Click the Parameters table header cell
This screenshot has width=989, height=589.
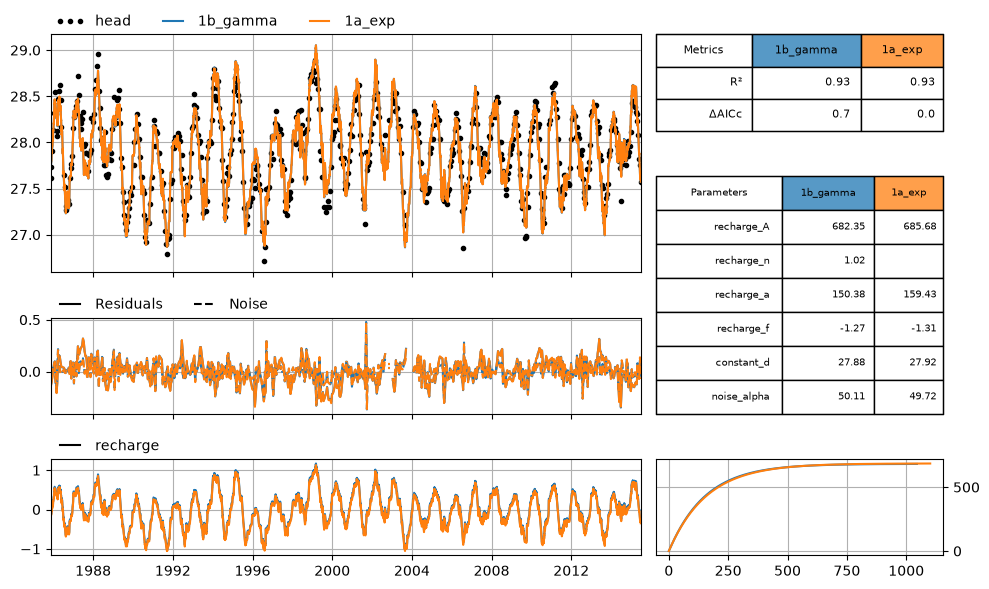pyautogui.click(x=719, y=193)
